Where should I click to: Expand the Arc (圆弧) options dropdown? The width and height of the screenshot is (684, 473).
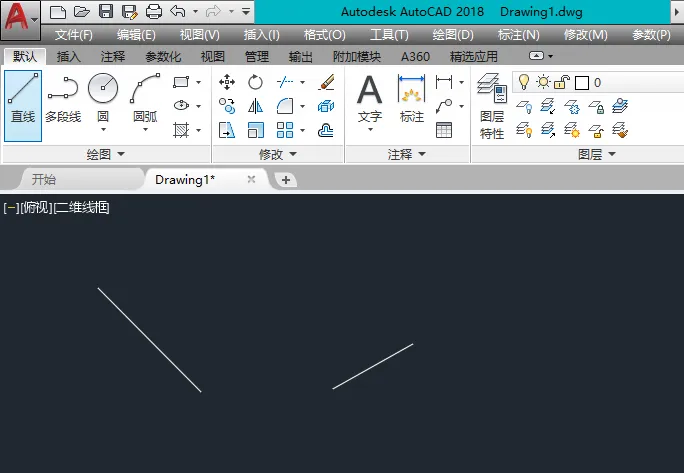click(x=145, y=130)
